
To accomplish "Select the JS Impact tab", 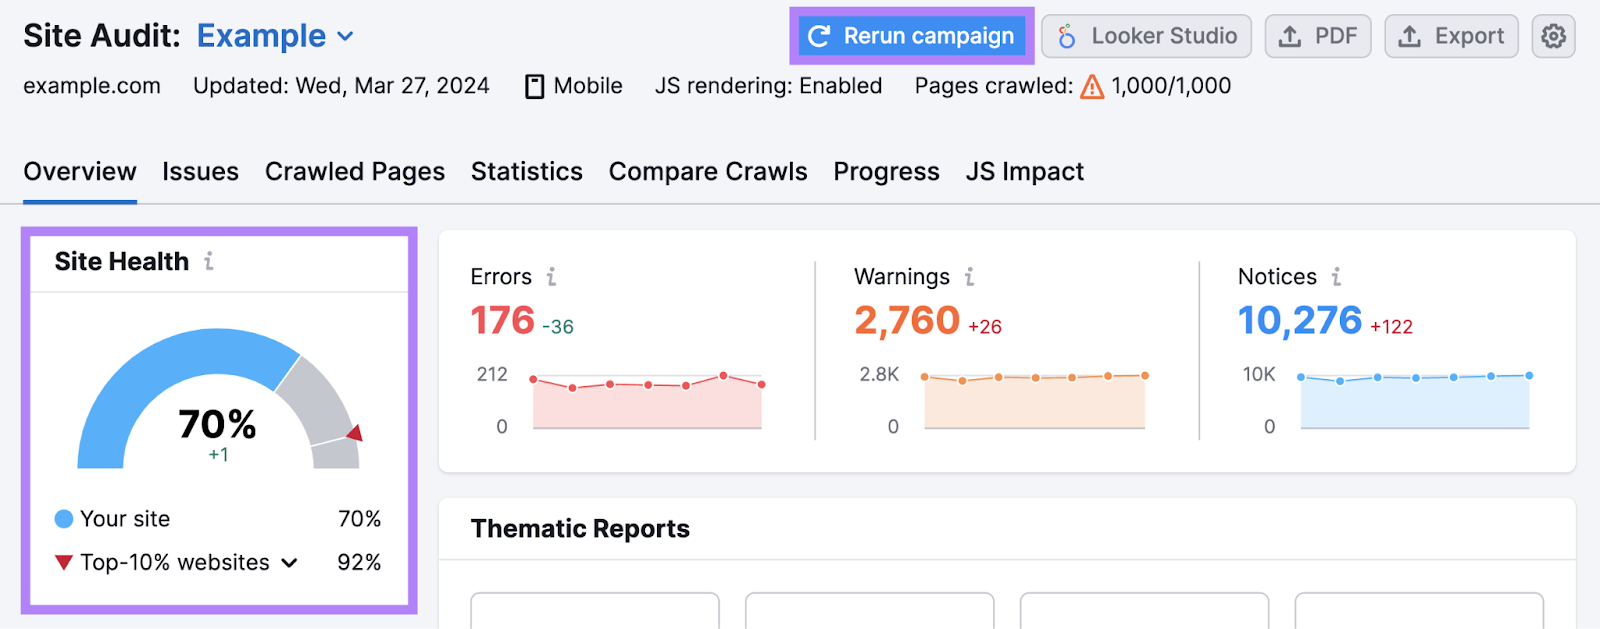I will 1024,171.
